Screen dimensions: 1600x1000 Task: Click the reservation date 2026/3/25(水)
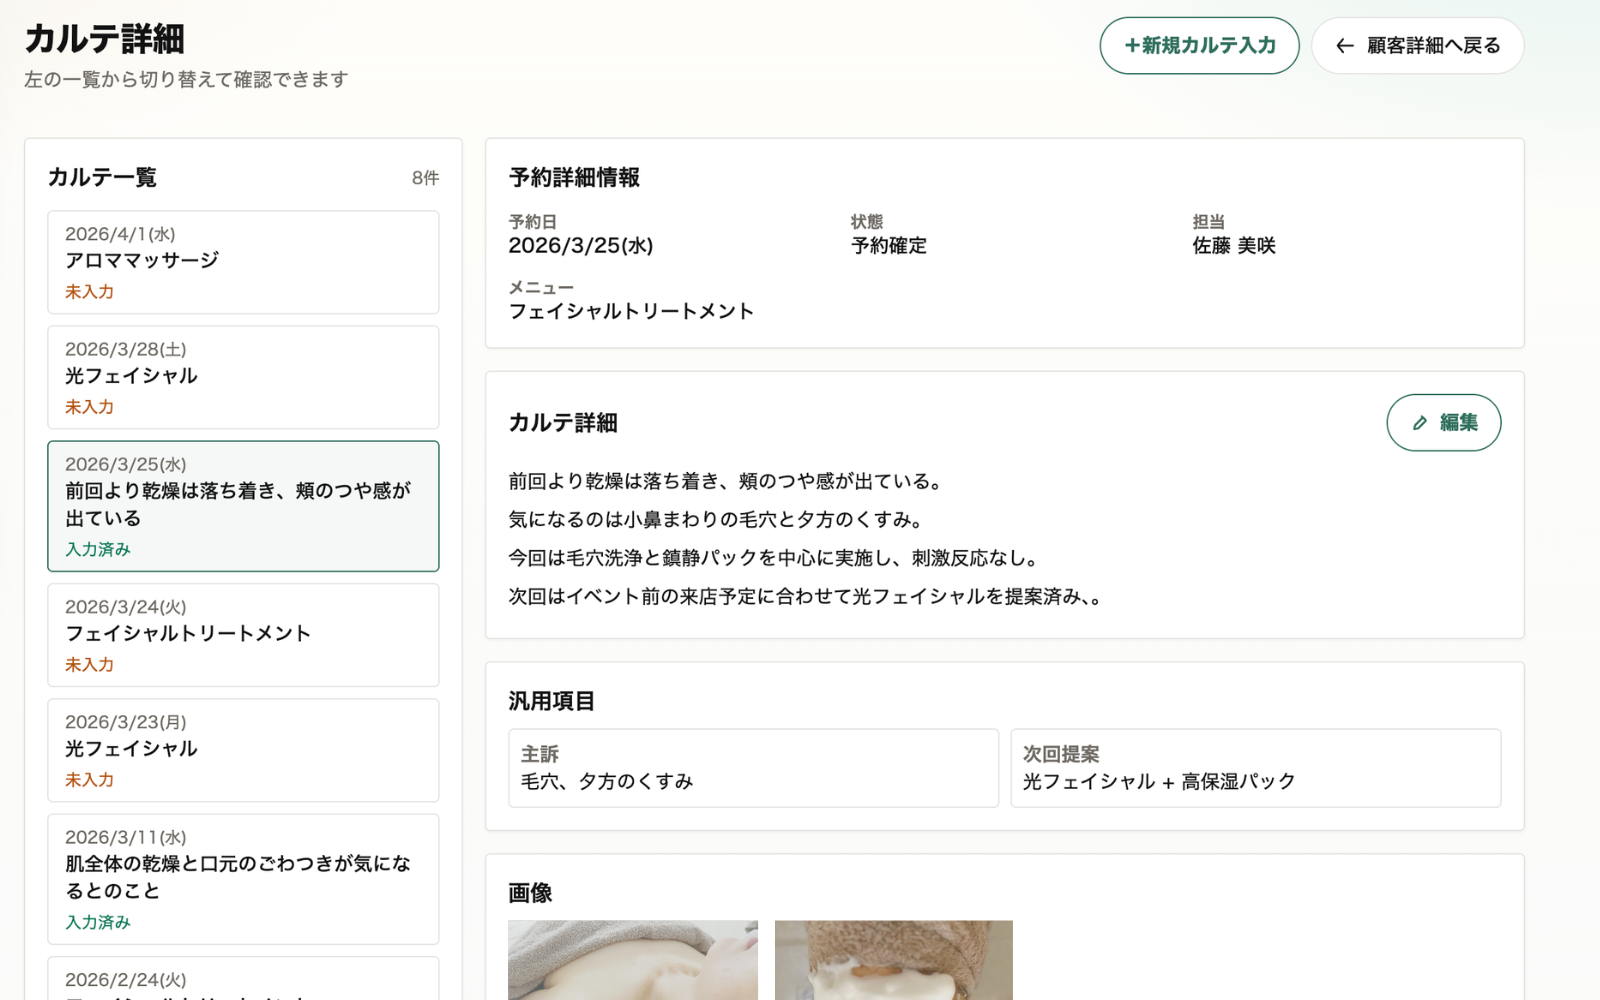[x=581, y=246]
